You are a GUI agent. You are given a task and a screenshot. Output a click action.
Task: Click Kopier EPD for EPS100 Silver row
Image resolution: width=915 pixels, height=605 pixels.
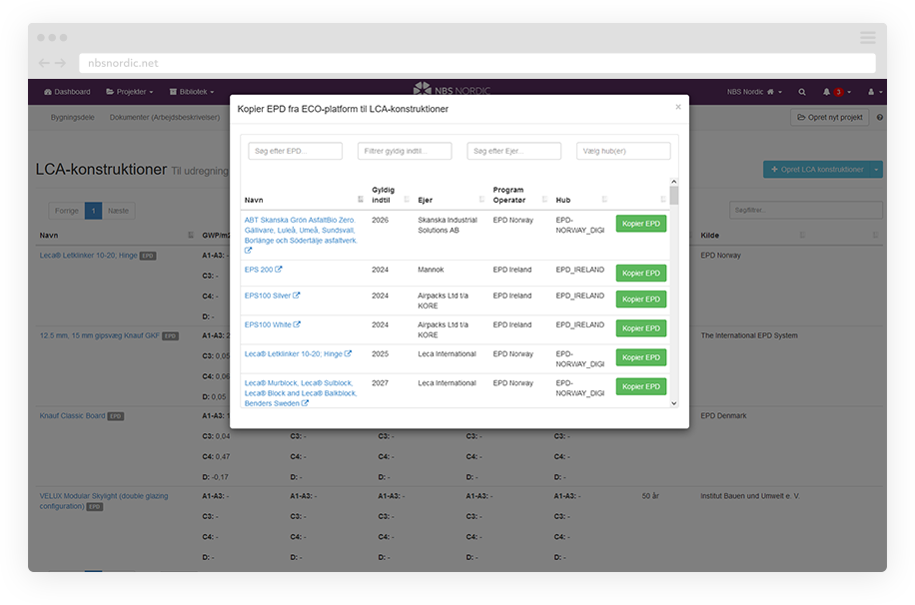[x=641, y=299]
